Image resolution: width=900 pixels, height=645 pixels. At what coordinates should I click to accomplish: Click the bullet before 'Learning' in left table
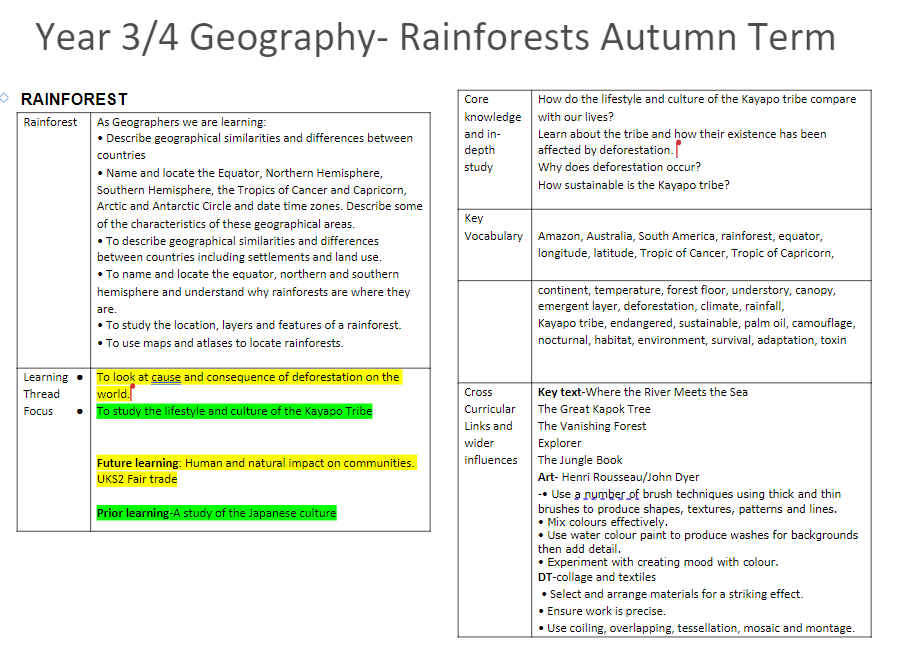tap(79, 377)
